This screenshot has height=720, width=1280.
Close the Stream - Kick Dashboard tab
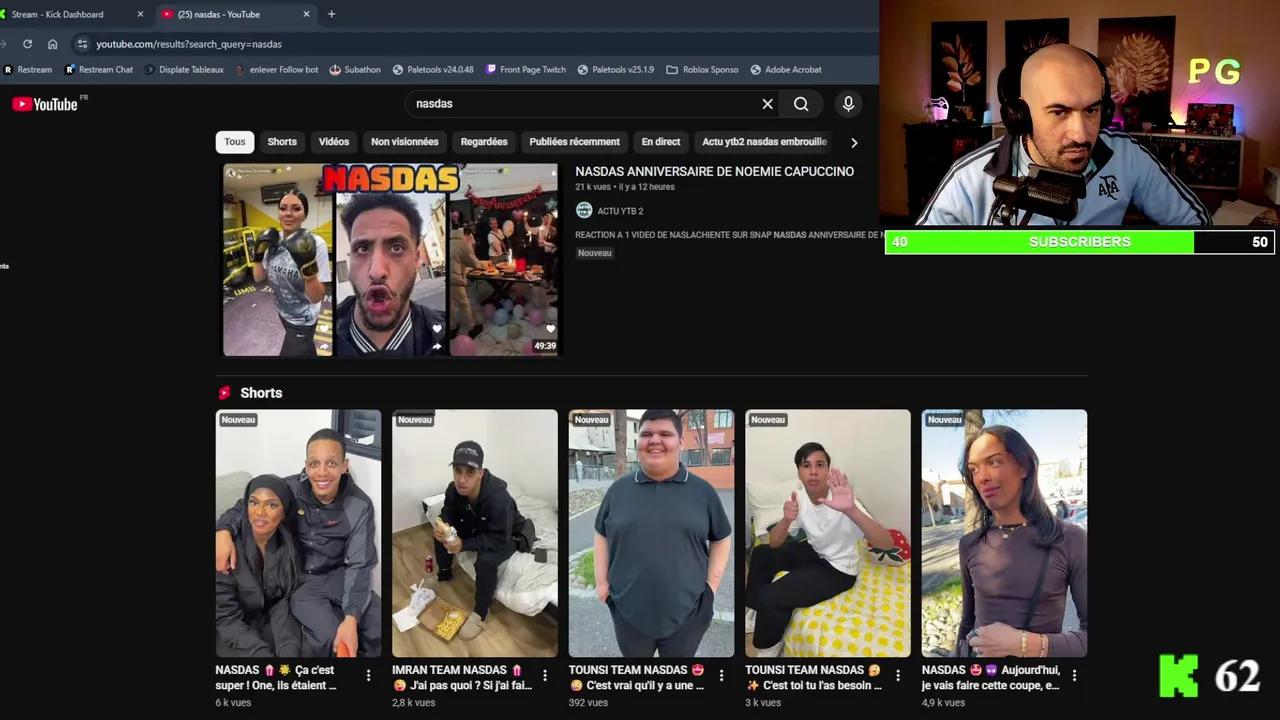pyautogui.click(x=140, y=14)
